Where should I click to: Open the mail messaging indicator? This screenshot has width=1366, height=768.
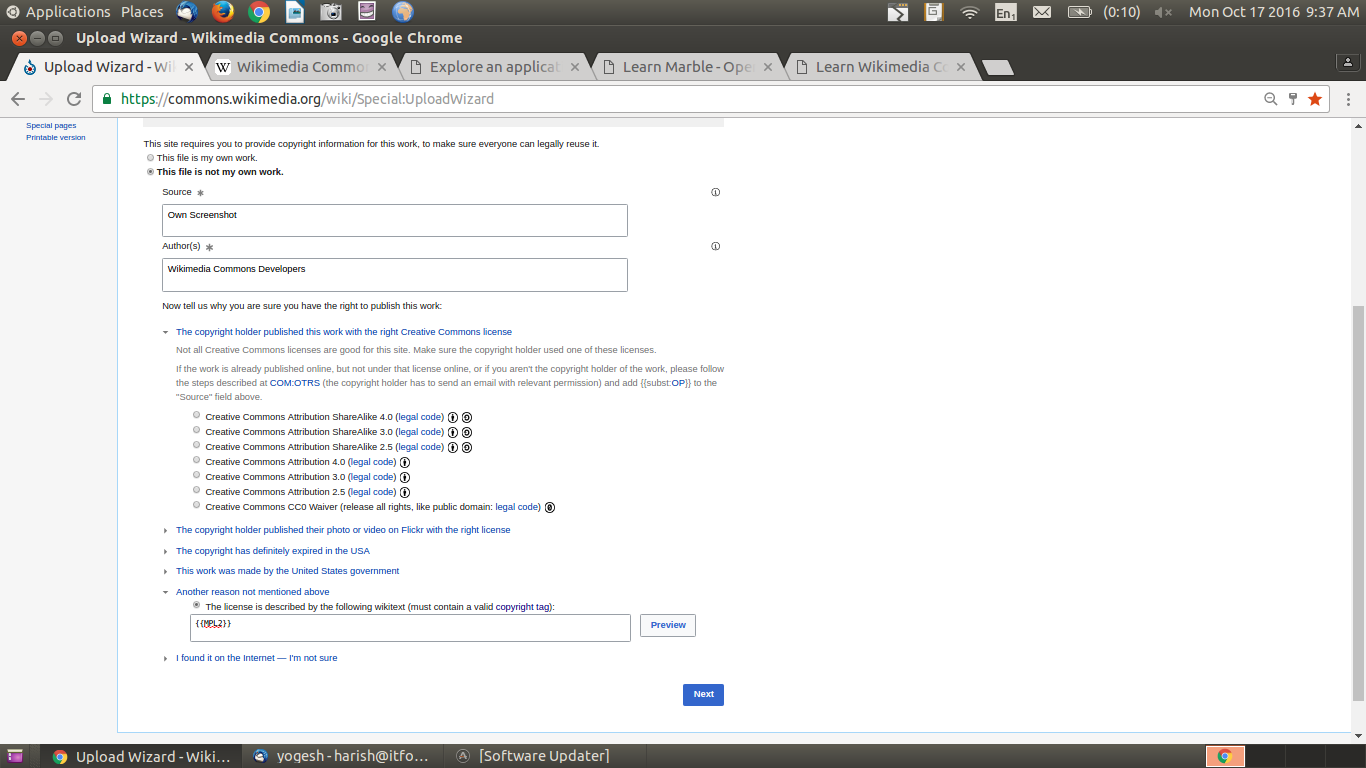point(1042,12)
